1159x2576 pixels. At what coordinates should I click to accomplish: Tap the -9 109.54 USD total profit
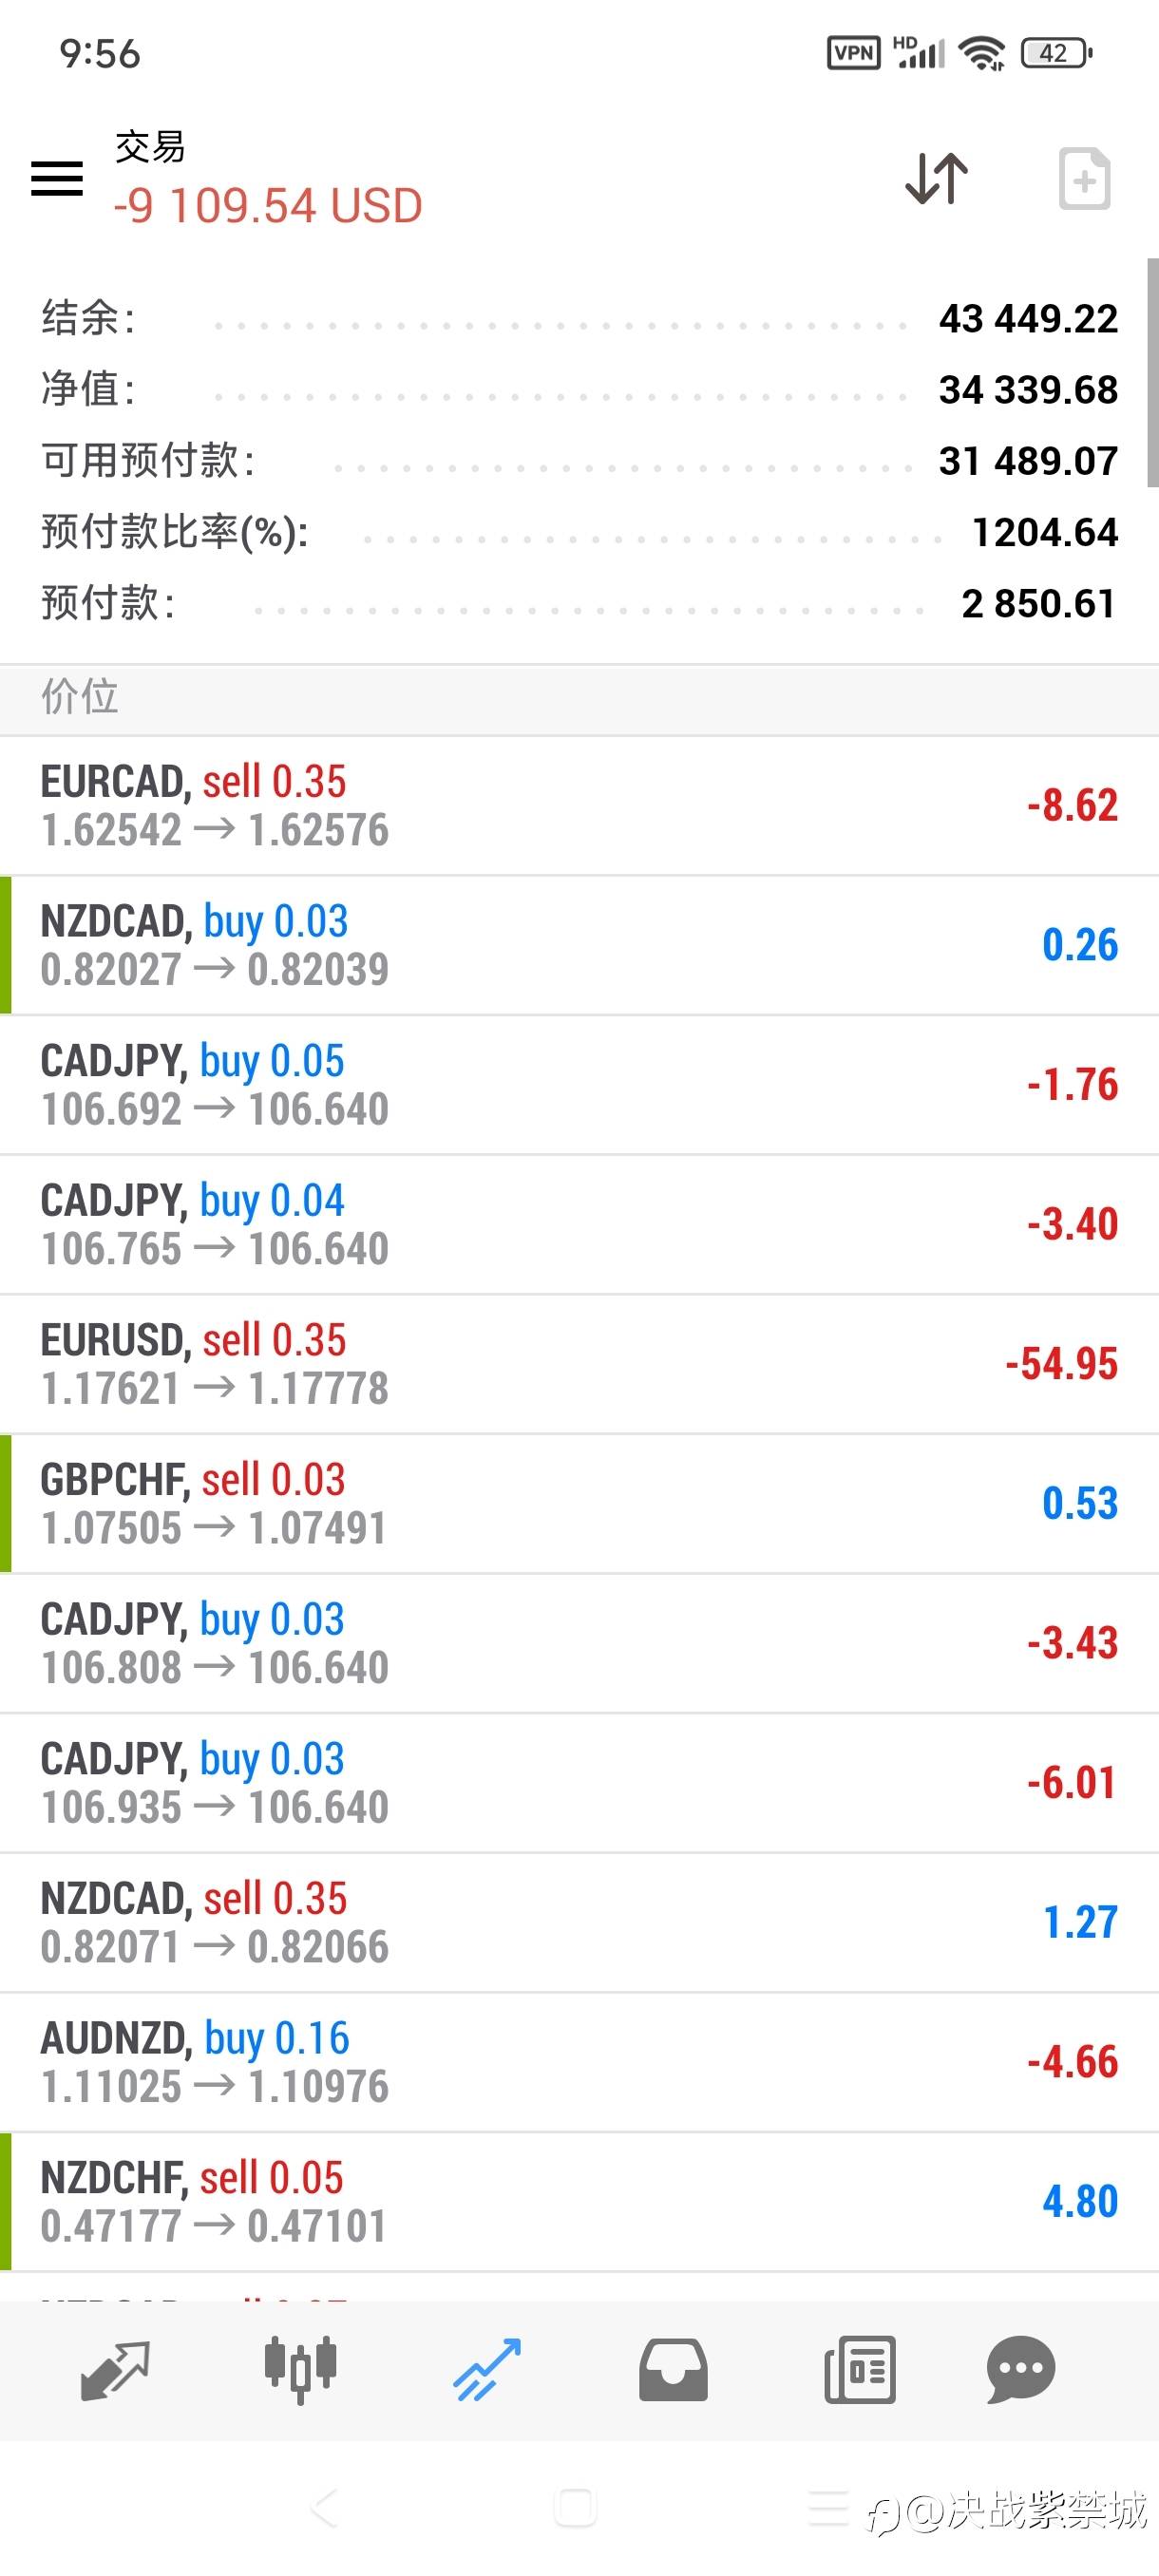pos(268,206)
